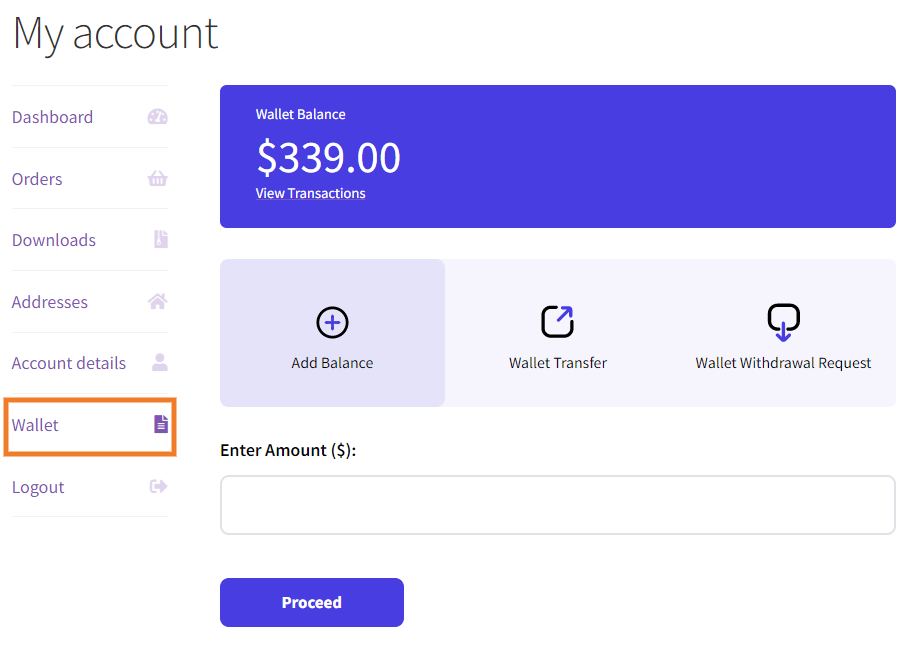Screen dimensions: 924x648
Task: Select the Wallet Transfer tab label
Action: 558,363
